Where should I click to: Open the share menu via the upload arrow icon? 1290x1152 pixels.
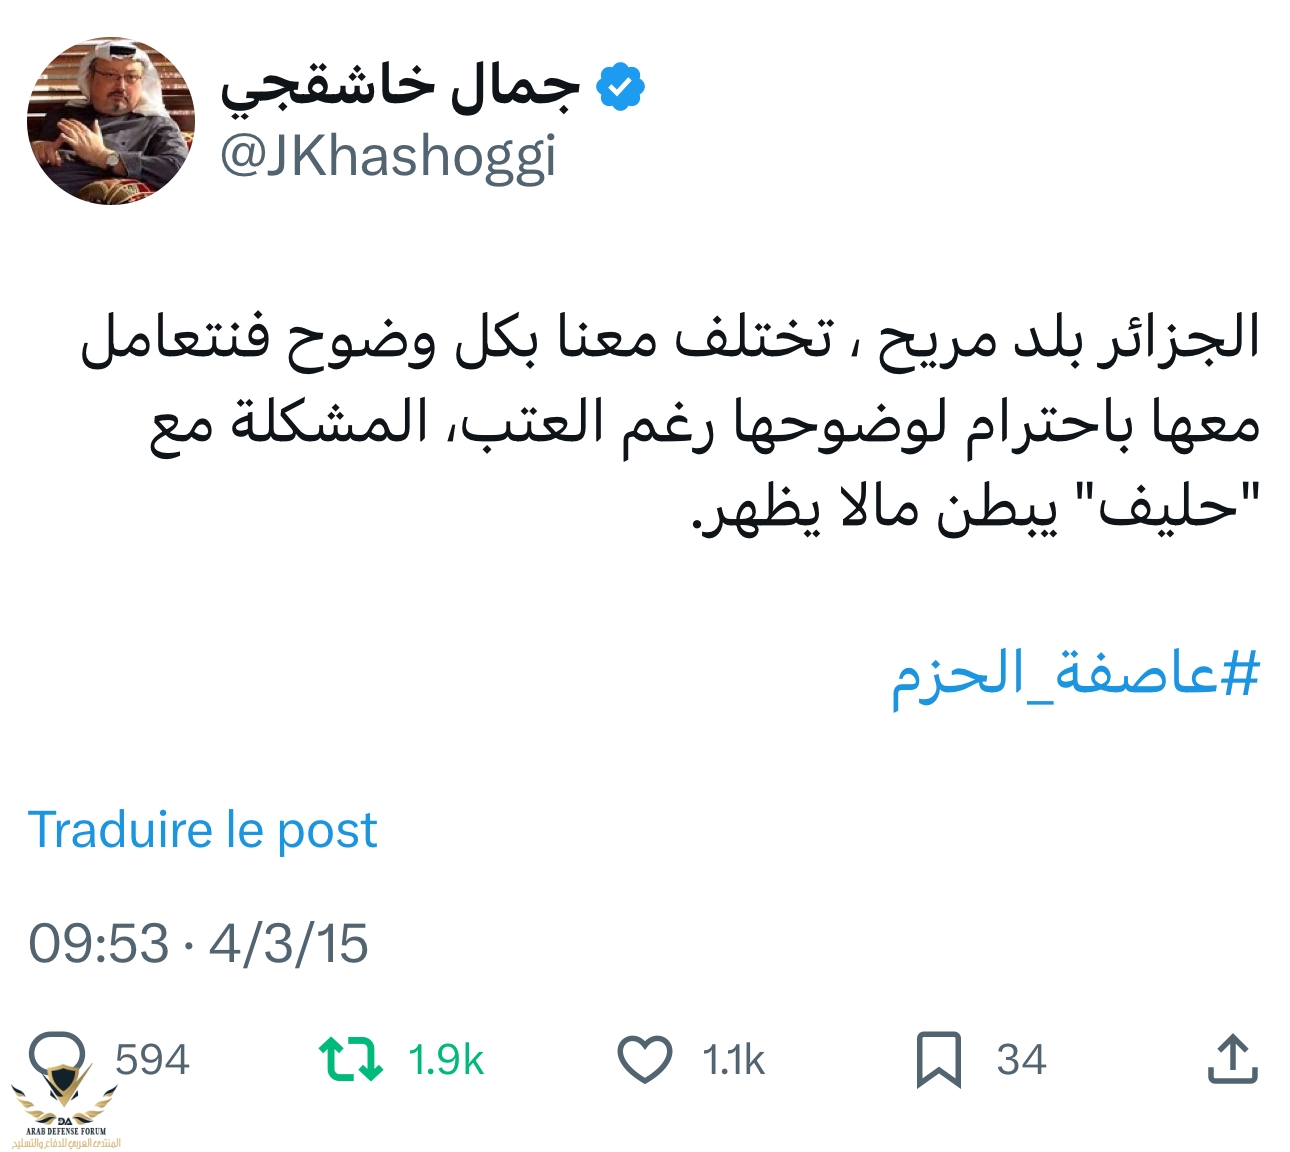(1231, 1060)
